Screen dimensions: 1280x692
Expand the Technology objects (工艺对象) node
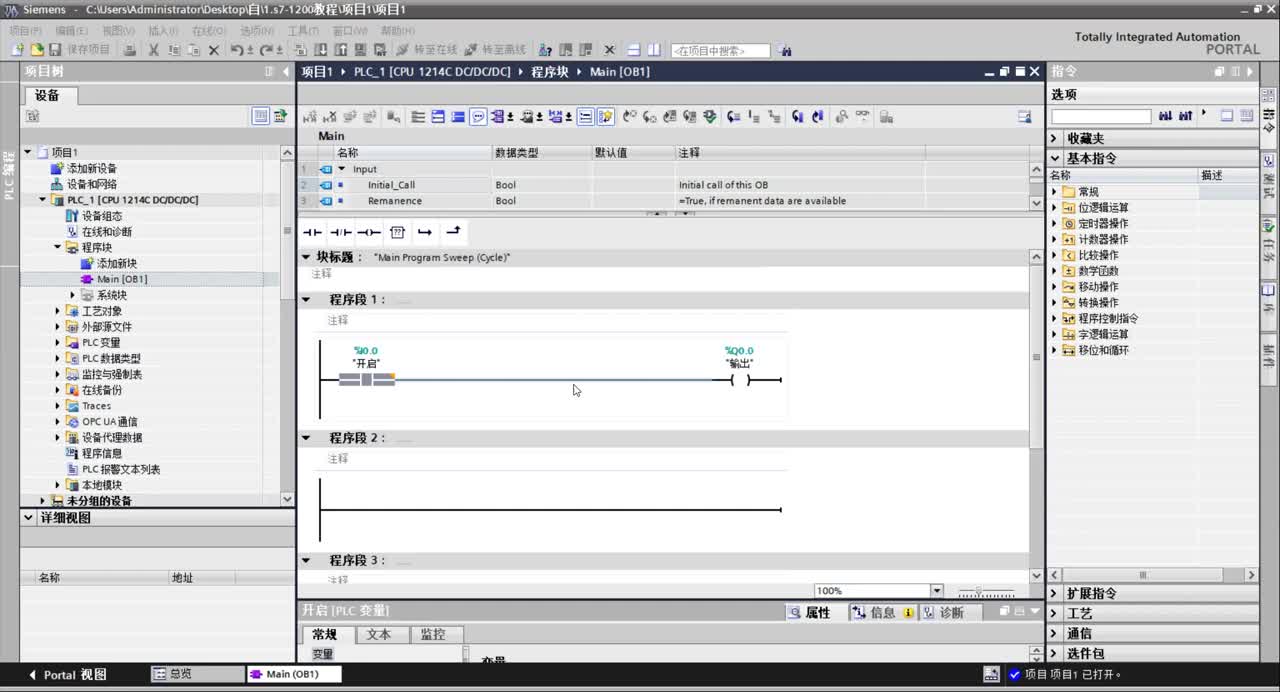coord(58,311)
